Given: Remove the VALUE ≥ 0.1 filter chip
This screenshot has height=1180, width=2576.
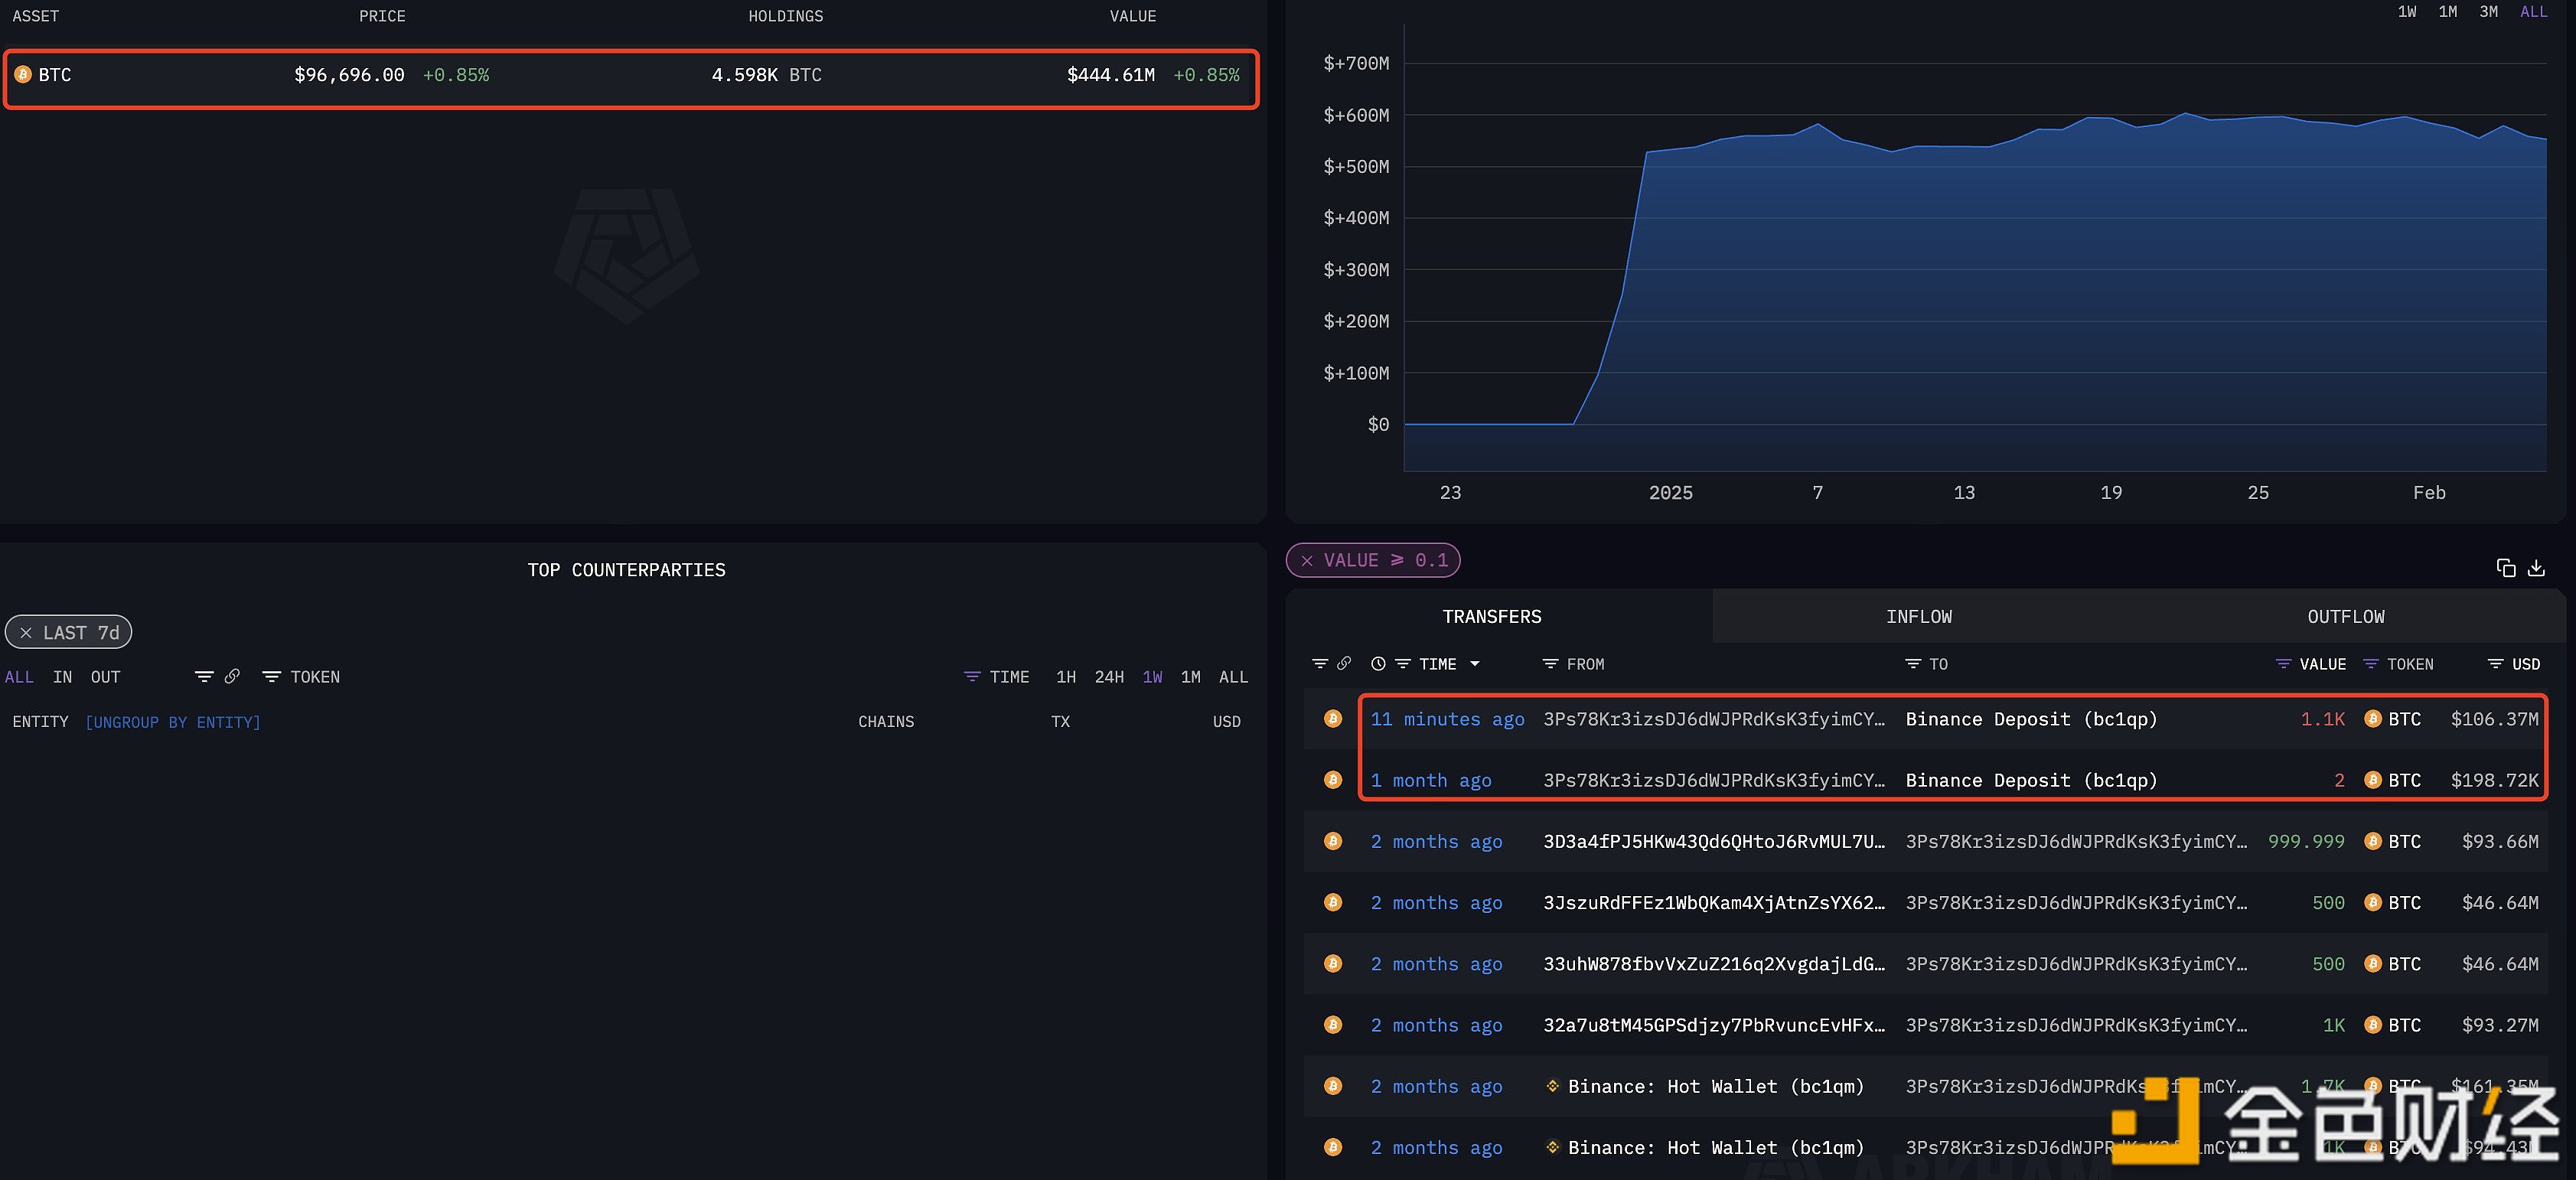Looking at the screenshot, I should point(1307,561).
